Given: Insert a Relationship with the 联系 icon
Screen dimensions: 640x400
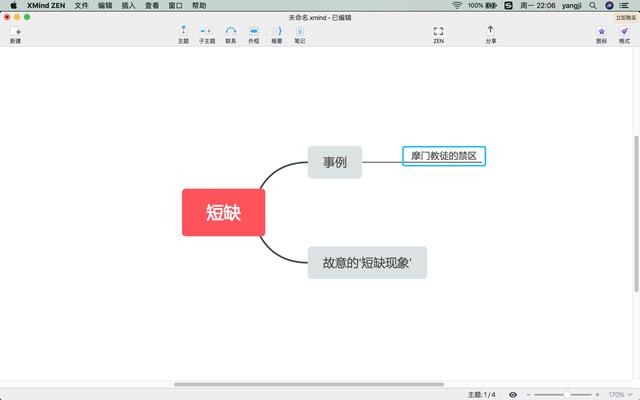Looking at the screenshot, I should click(231, 35).
